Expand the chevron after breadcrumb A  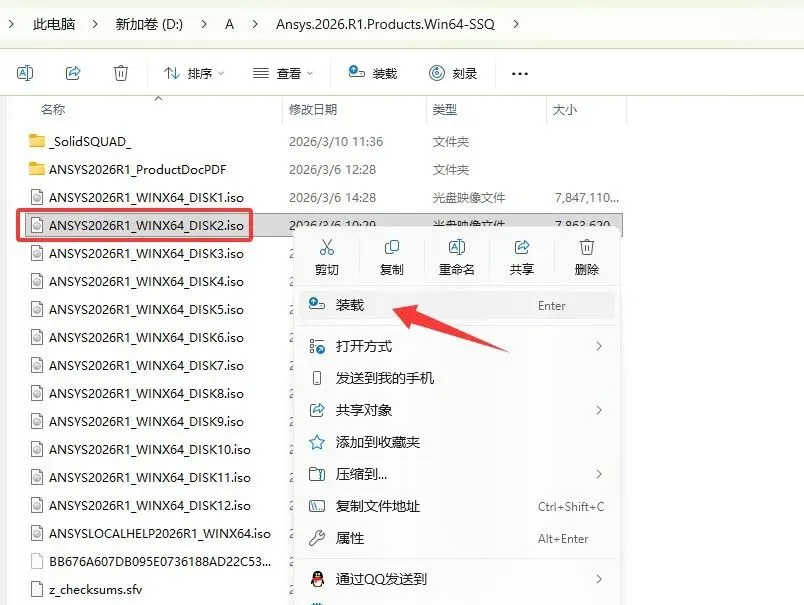pyautogui.click(x=255, y=24)
